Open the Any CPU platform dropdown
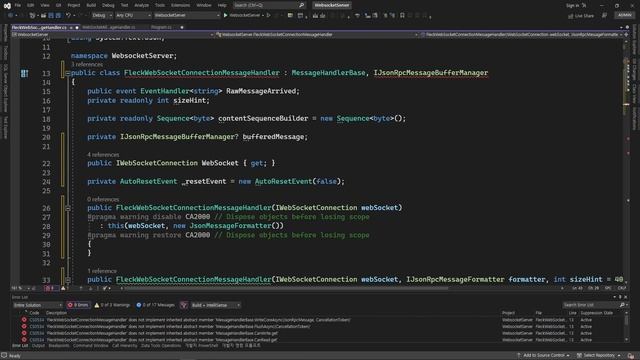This screenshot has height=360, width=640. coord(133,16)
